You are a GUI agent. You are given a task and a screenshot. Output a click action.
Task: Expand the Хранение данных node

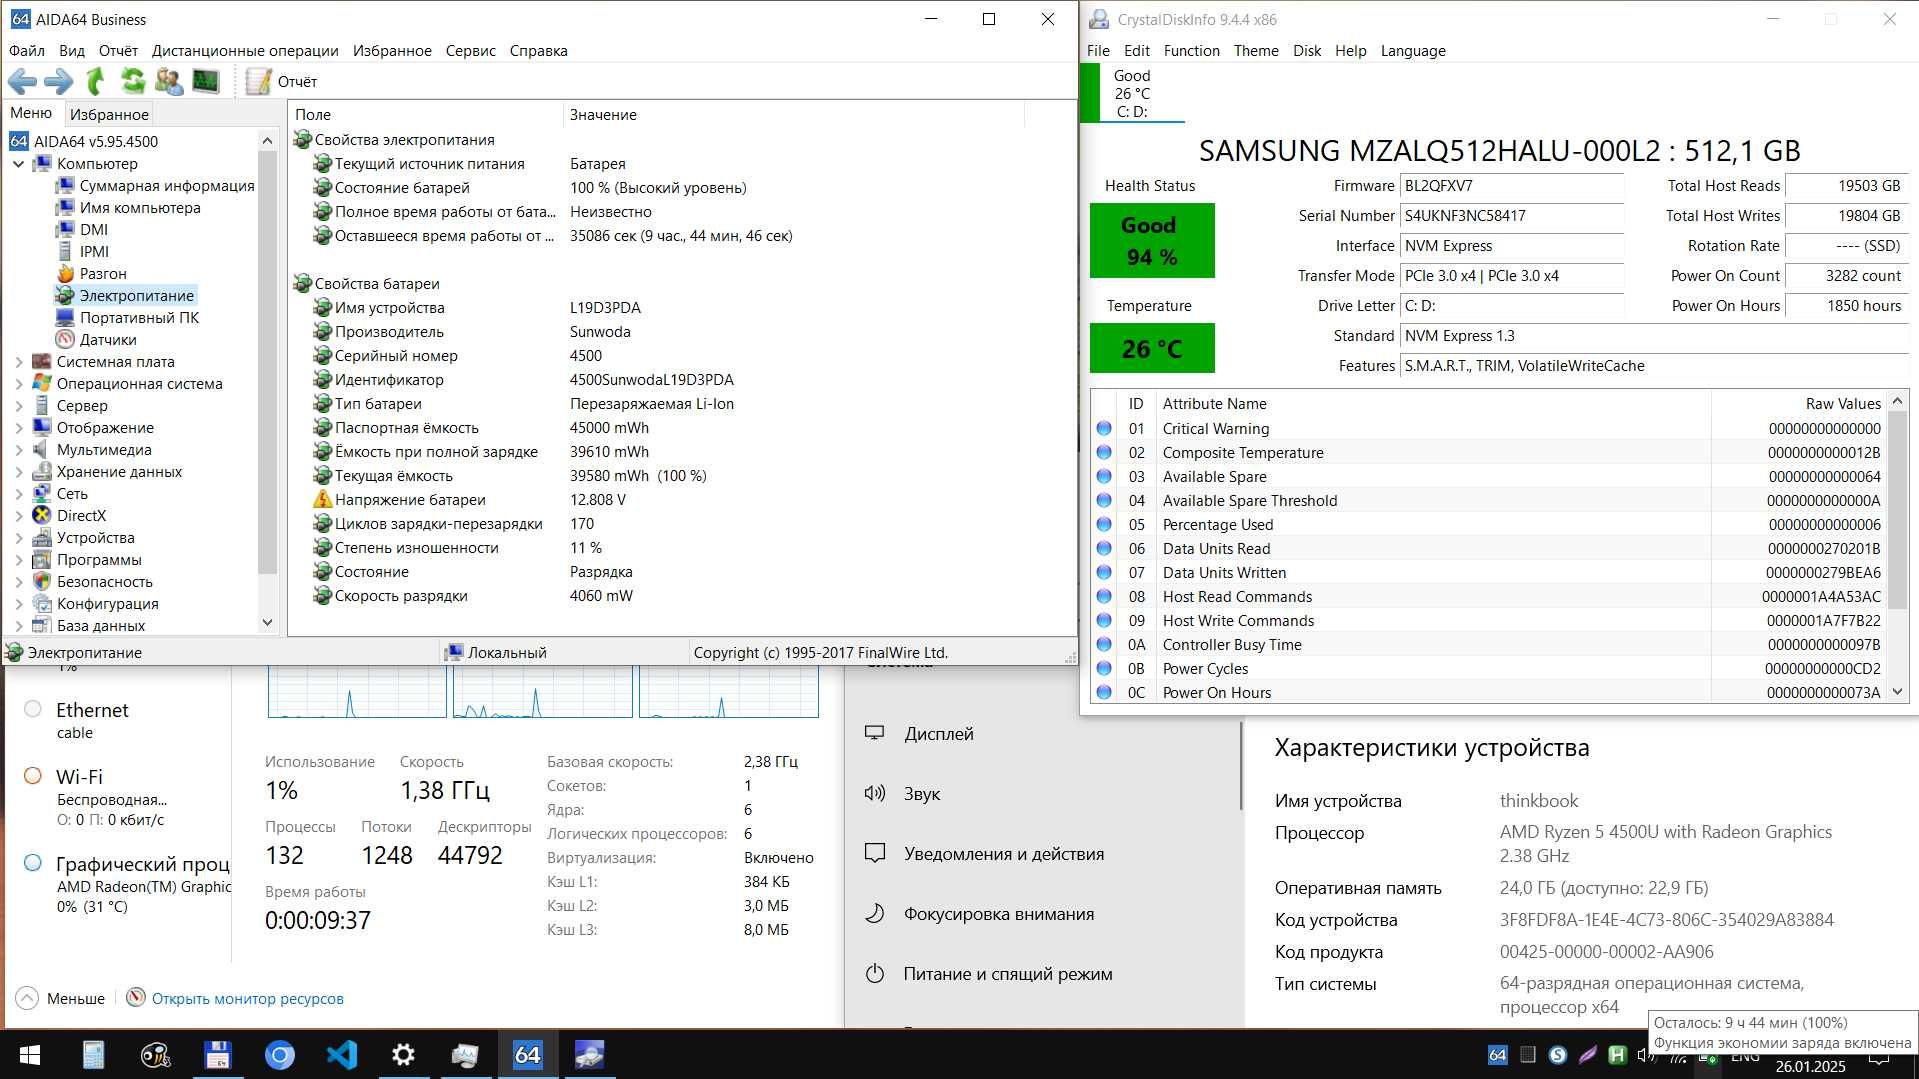pyautogui.click(x=19, y=471)
